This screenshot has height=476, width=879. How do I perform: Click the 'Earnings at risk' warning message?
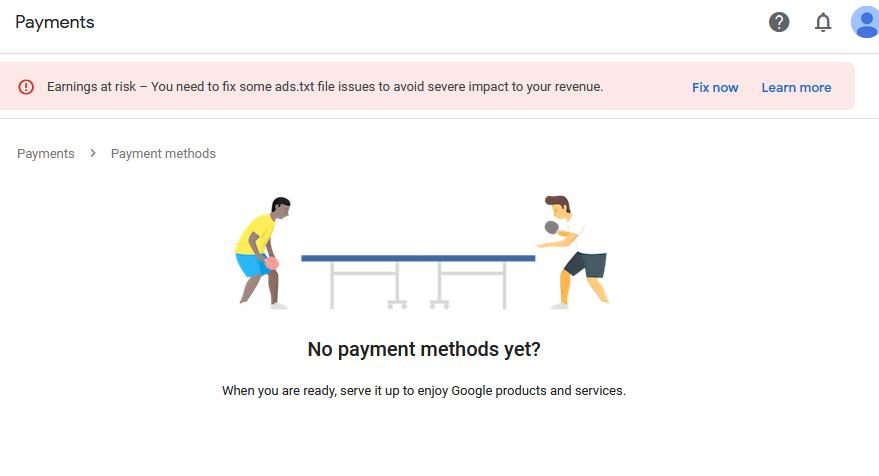[x=325, y=87]
